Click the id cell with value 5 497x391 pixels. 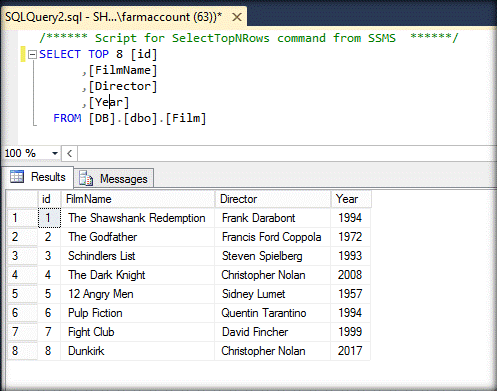click(49, 294)
